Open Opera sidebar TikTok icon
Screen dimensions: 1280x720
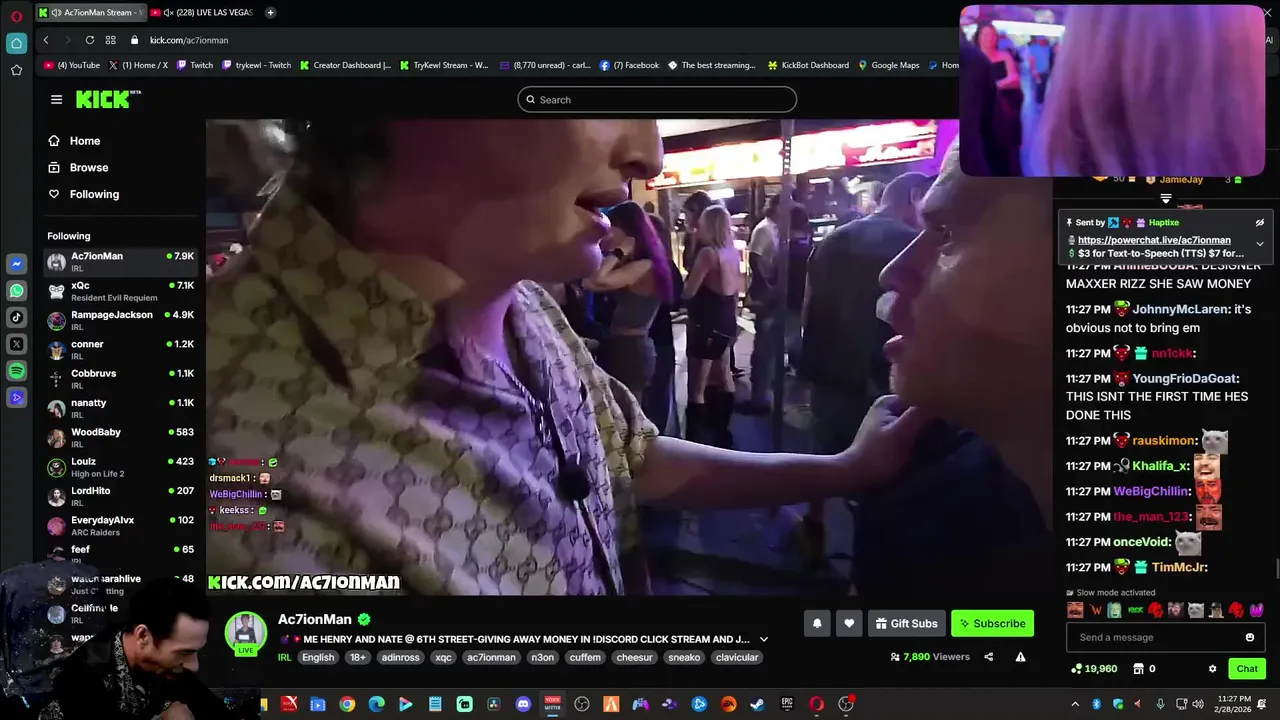16,318
